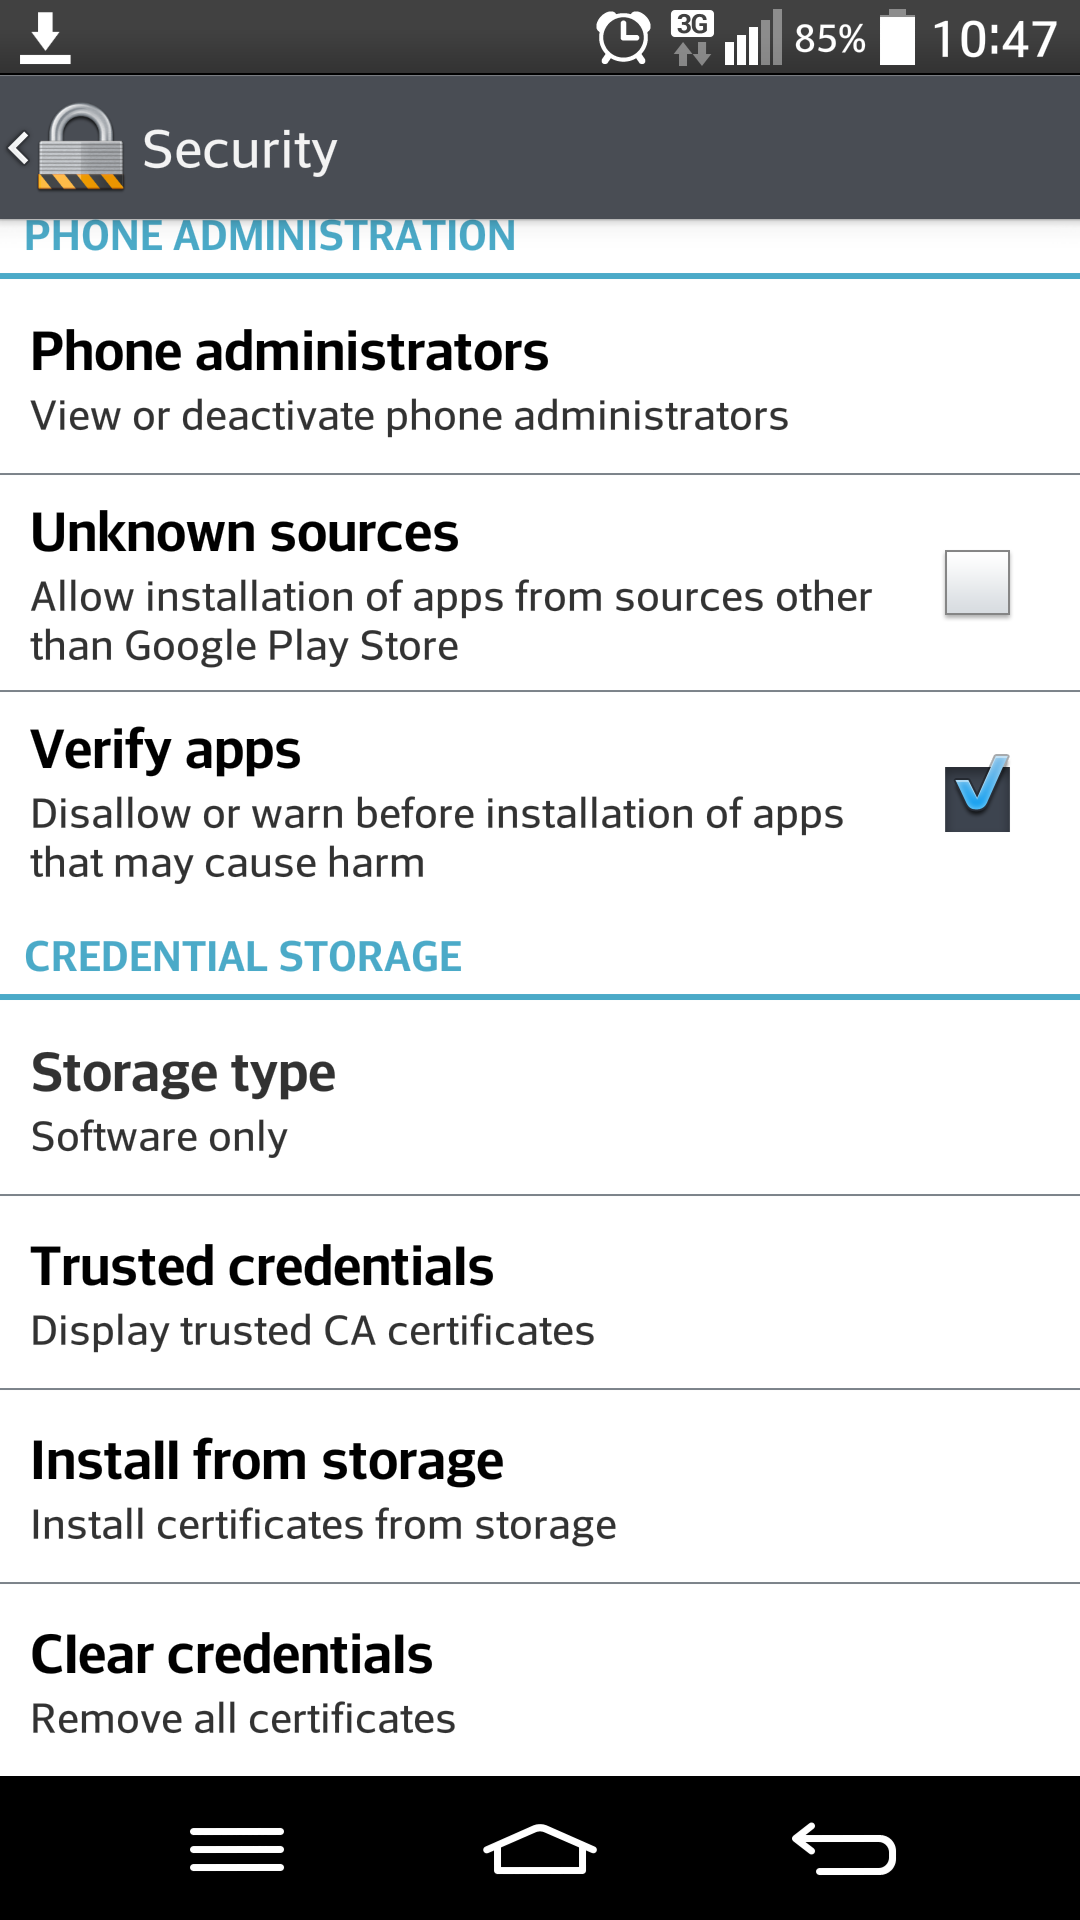Image resolution: width=1080 pixels, height=1920 pixels.
Task: Tap the signal strength bars icon
Action: 753,38
